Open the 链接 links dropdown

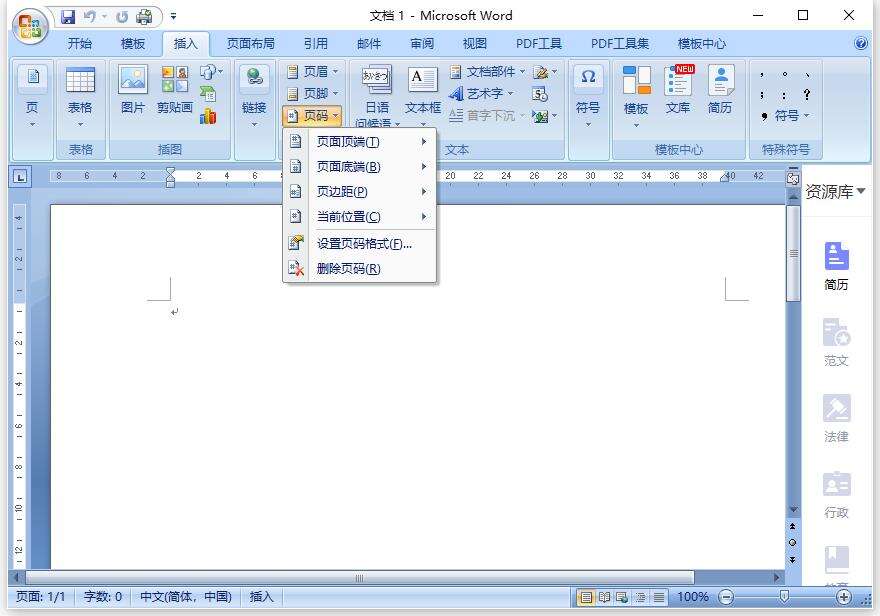[254, 98]
